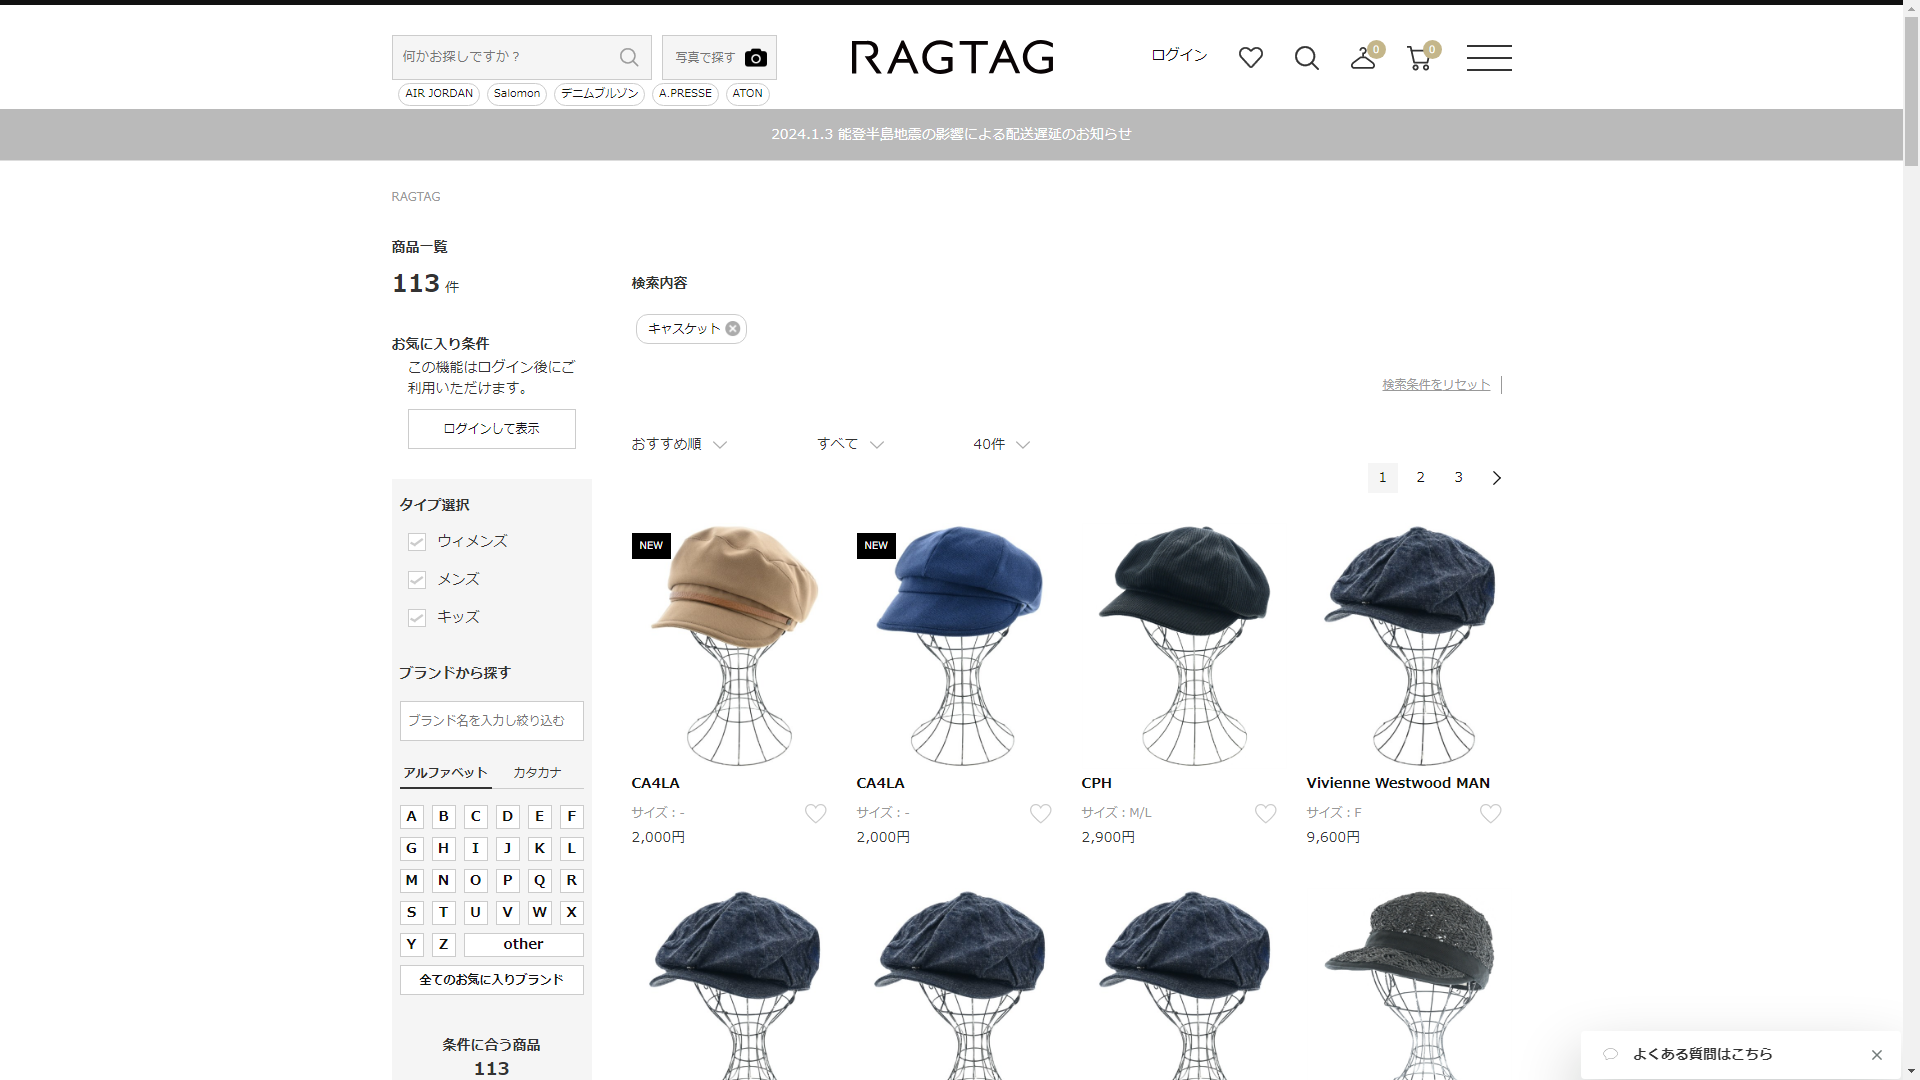Select the ATON keyword tag

tap(747, 93)
